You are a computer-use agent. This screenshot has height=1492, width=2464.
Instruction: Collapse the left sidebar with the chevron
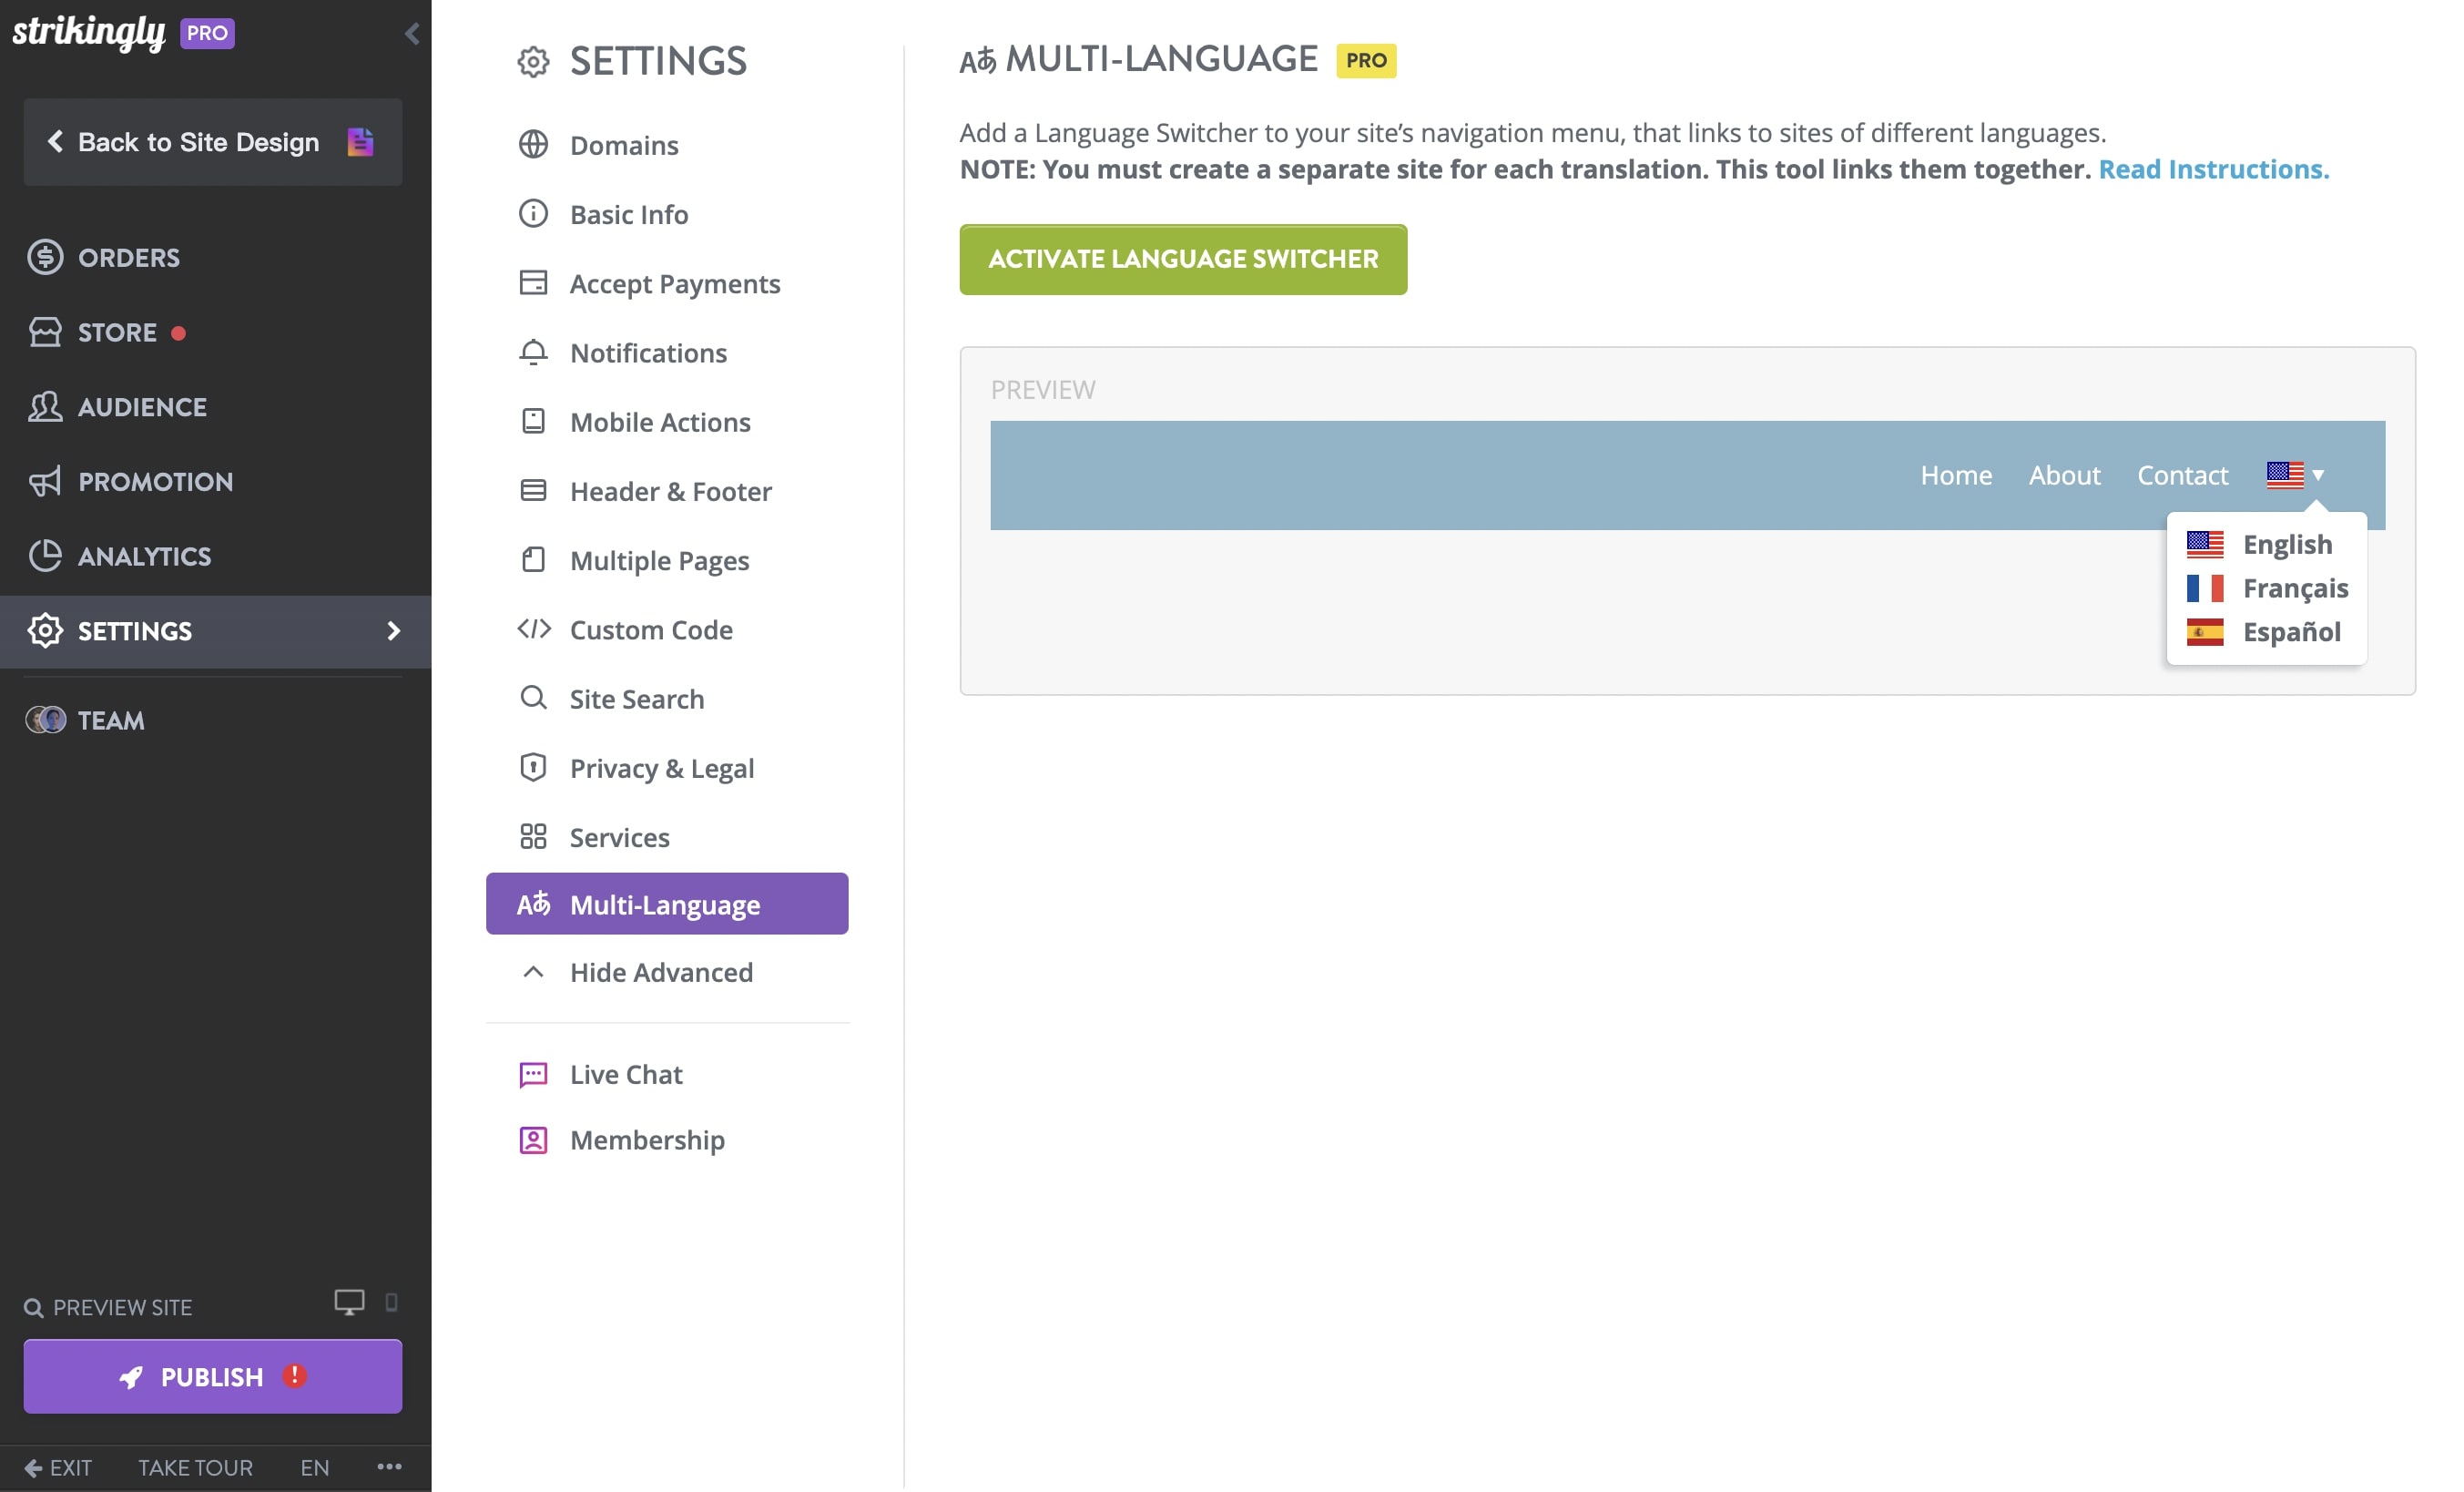pos(410,32)
